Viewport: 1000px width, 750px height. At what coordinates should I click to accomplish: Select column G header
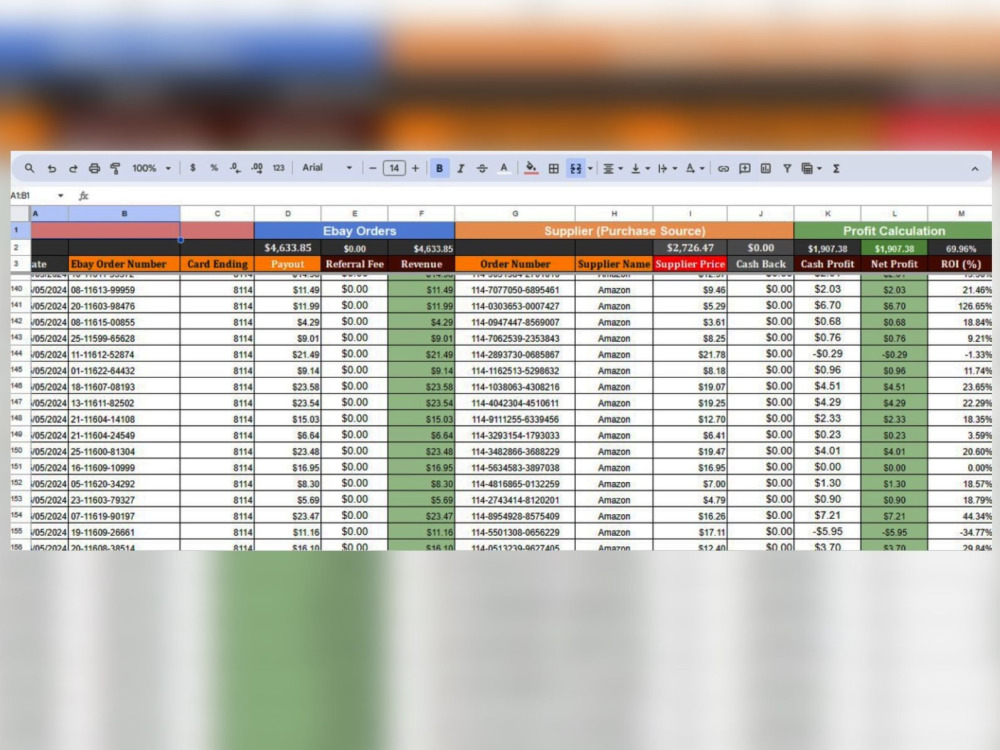click(x=515, y=214)
